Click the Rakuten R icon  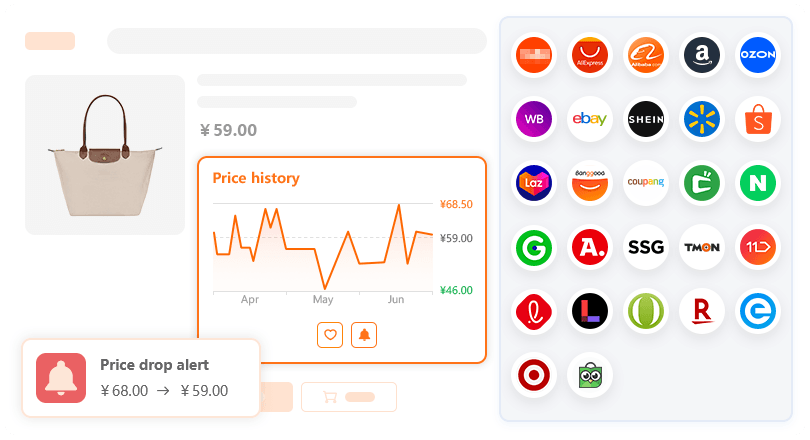point(702,312)
